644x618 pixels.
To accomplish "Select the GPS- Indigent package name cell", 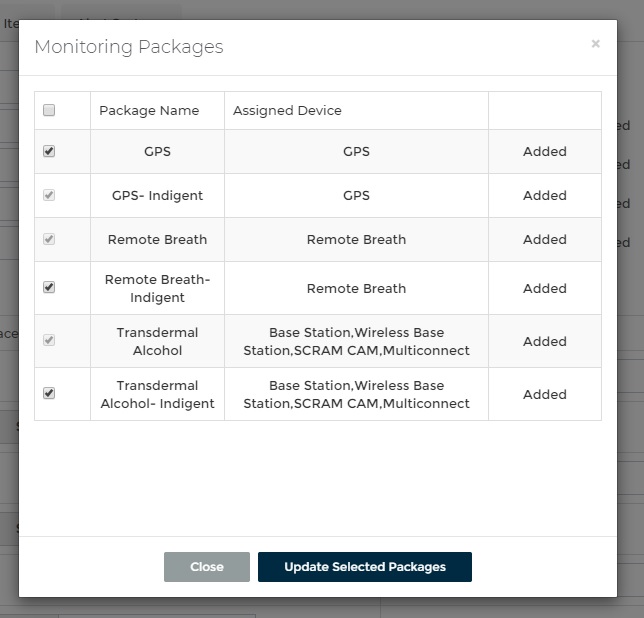I will pyautogui.click(x=157, y=196).
